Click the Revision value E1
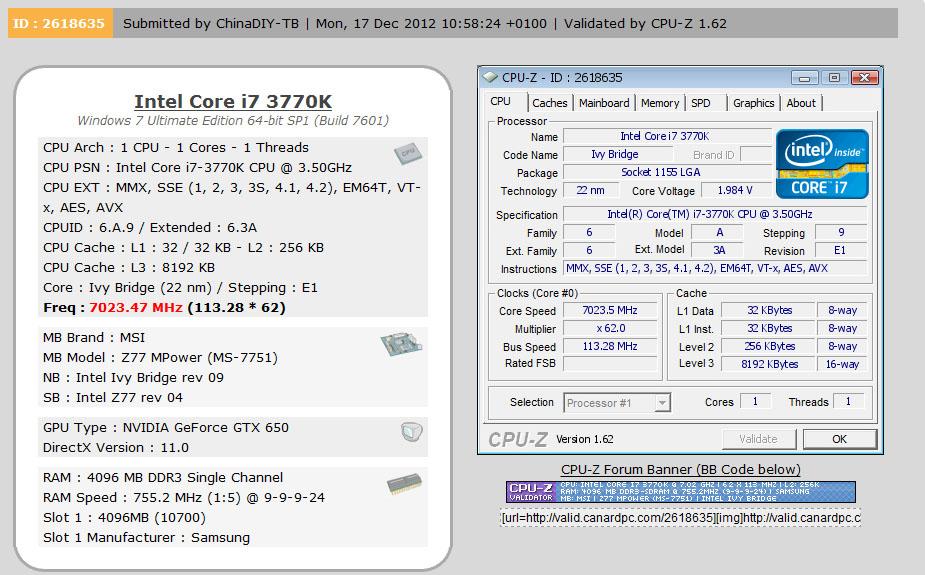The width and height of the screenshot is (925, 575). (x=841, y=250)
